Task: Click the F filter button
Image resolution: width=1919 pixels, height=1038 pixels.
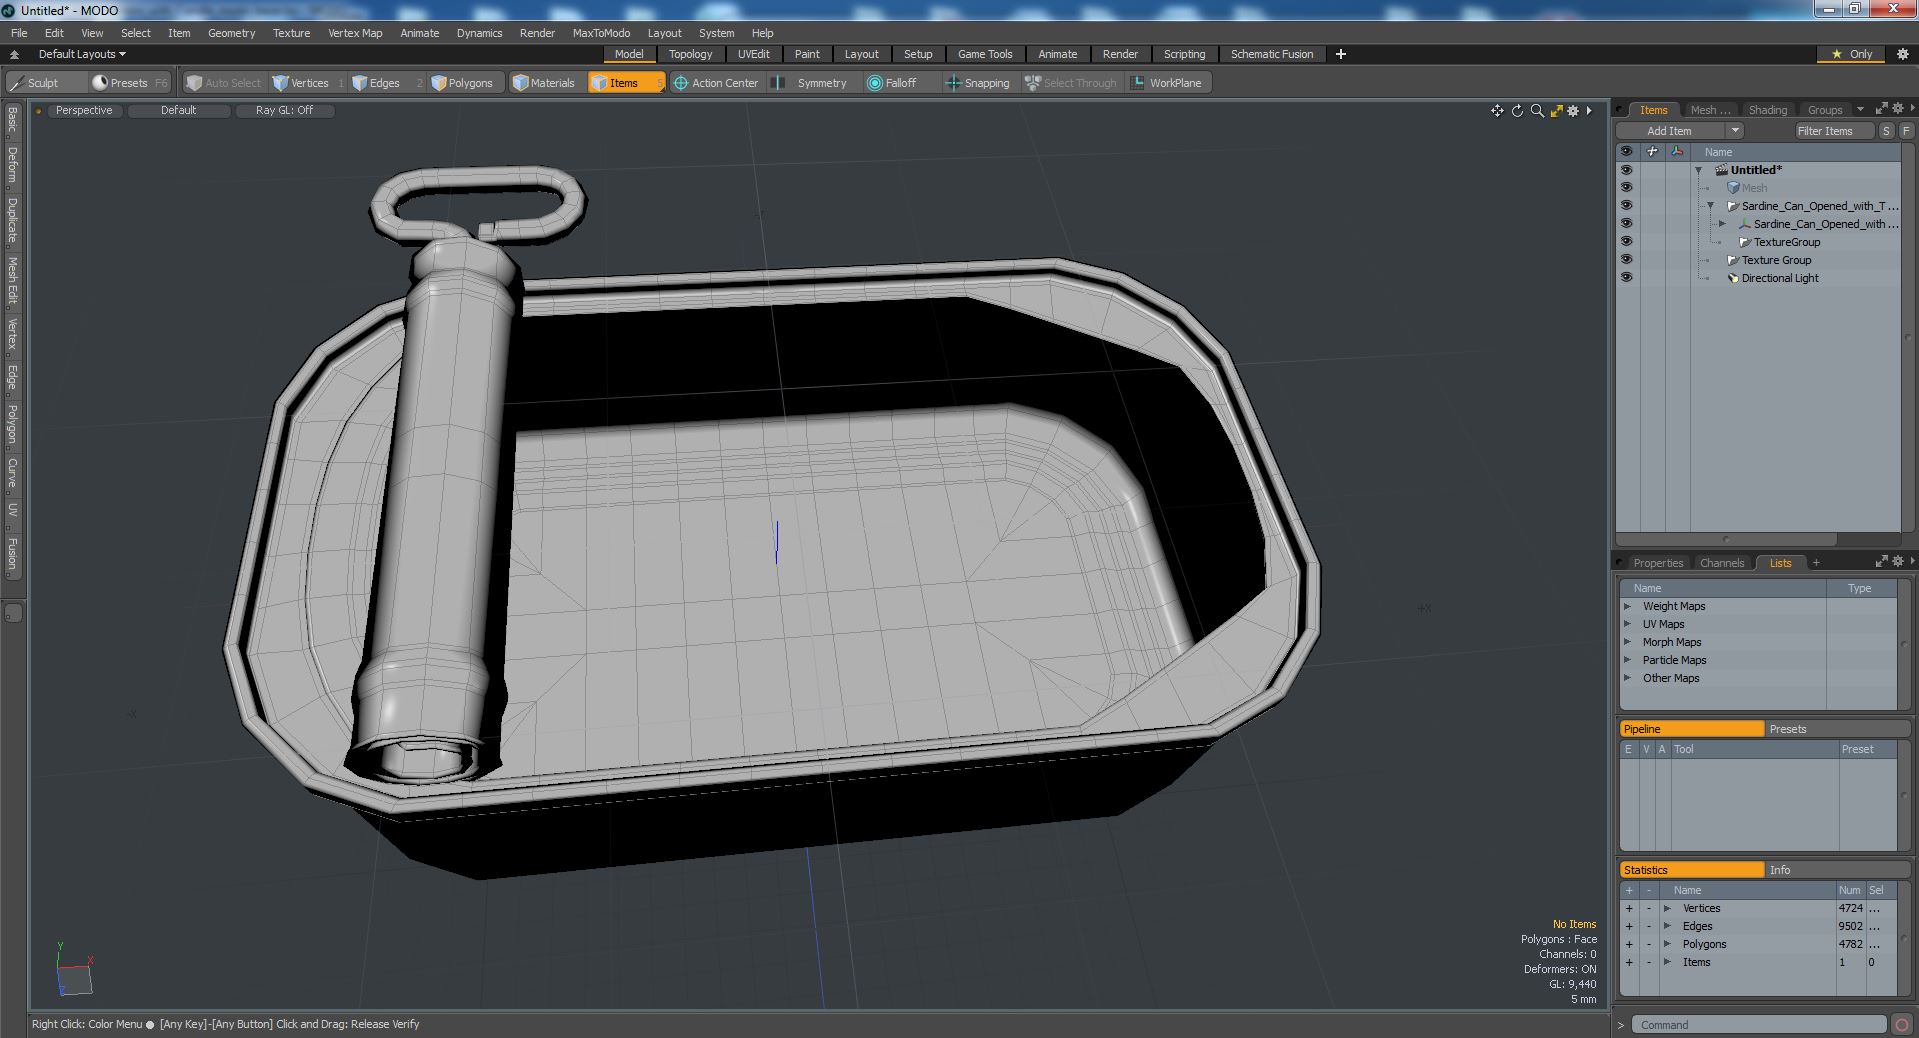Action: pos(1906,131)
